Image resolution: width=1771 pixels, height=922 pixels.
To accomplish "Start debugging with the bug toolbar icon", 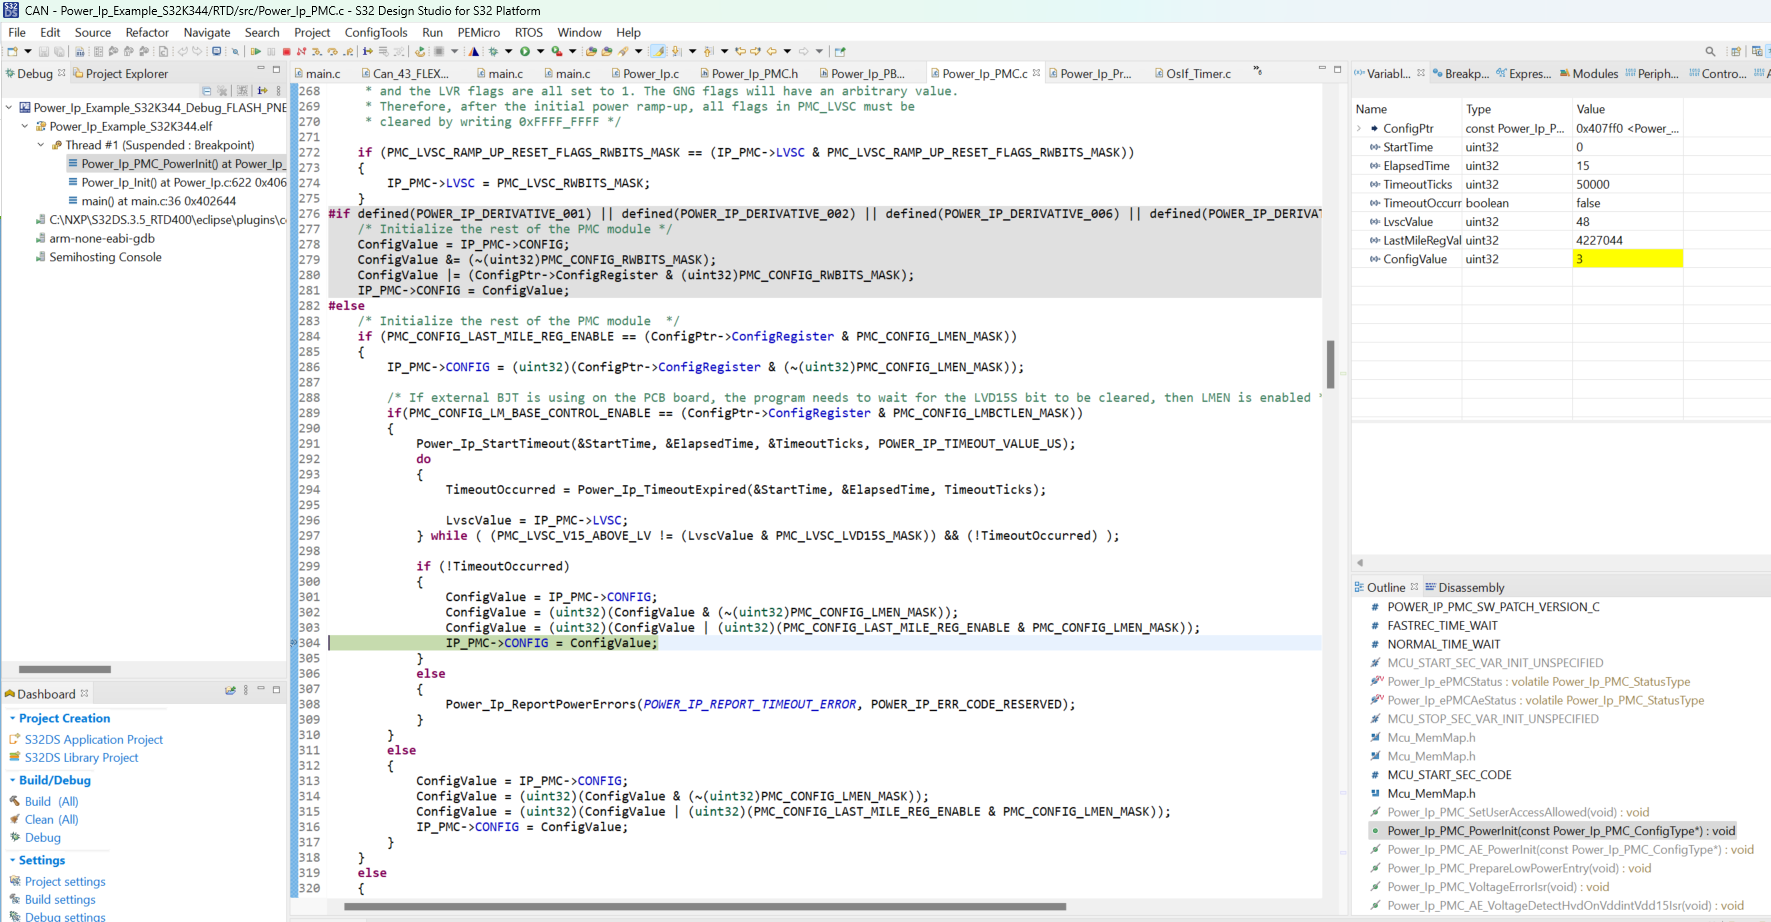I will point(493,51).
